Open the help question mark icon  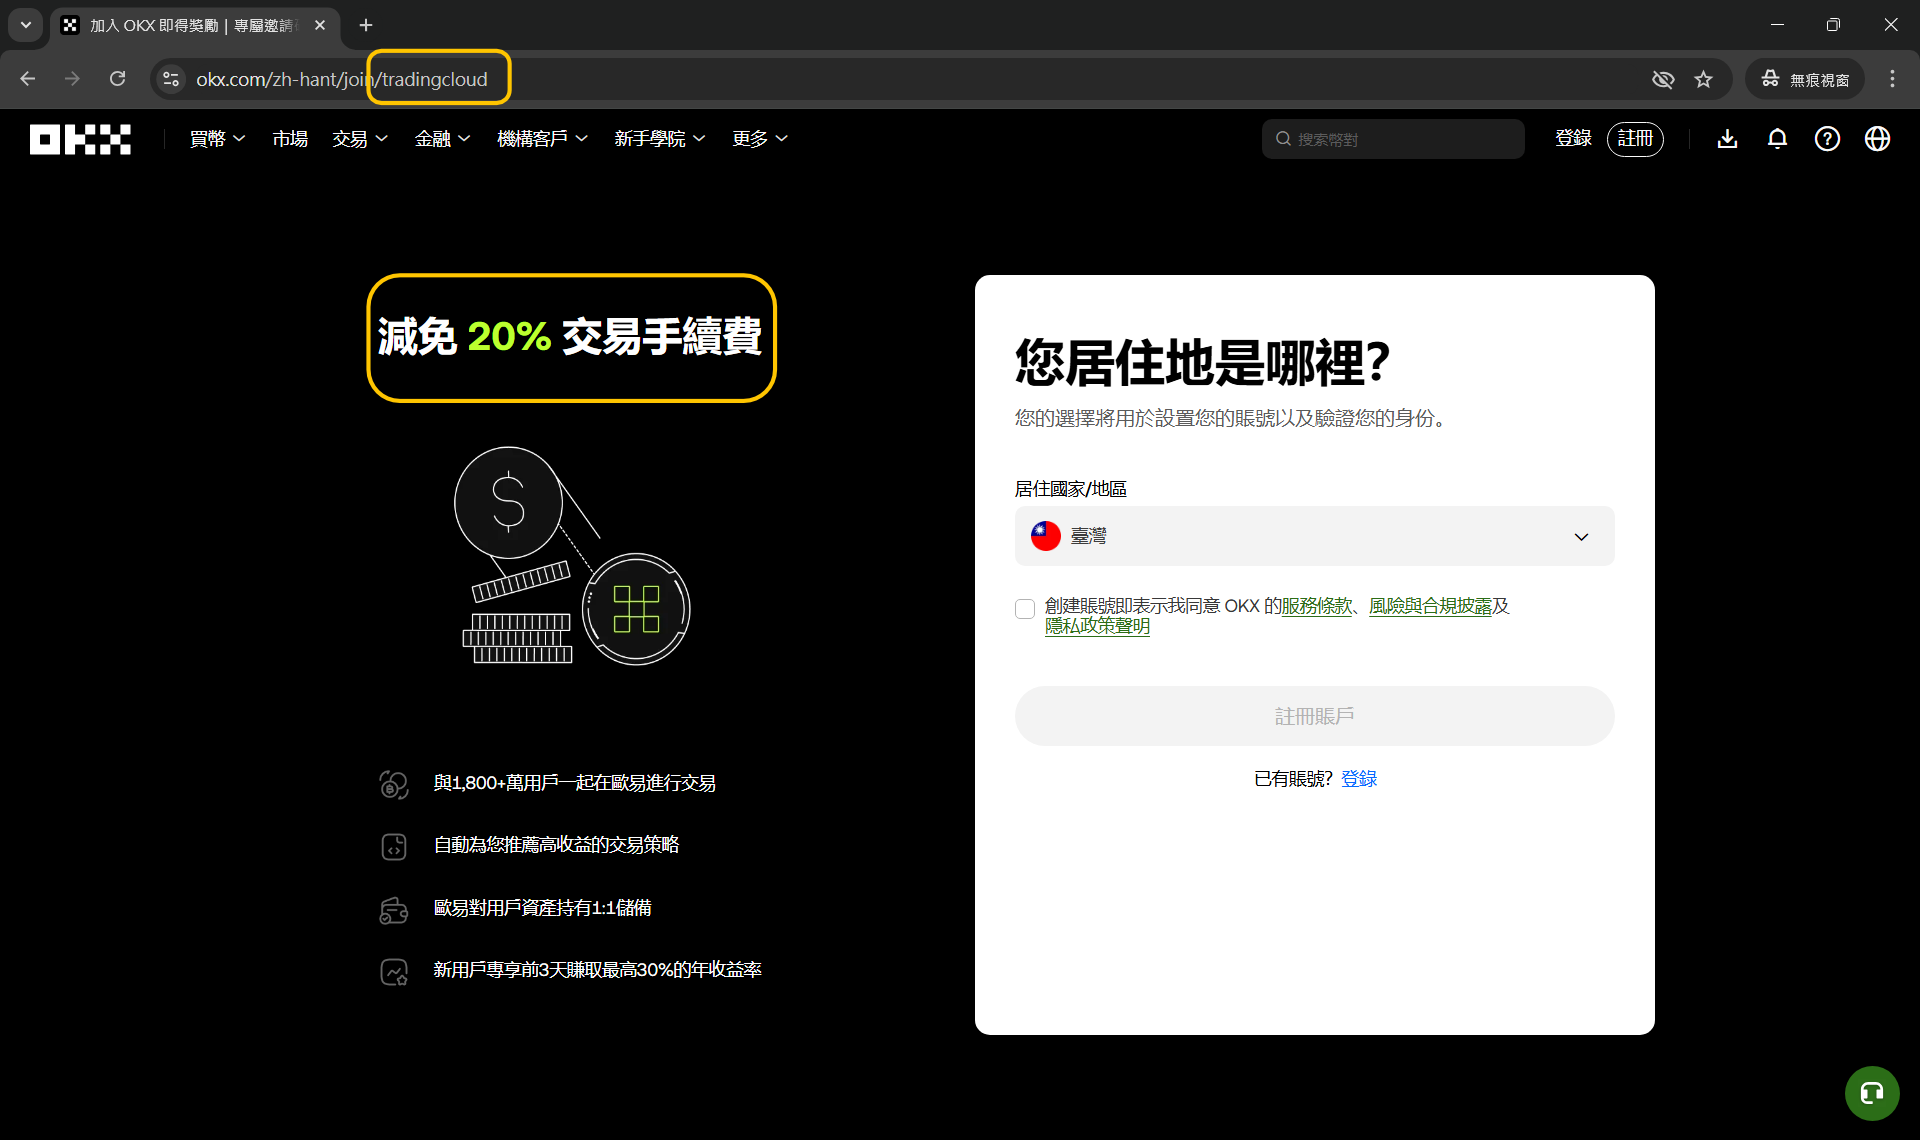[1827, 139]
